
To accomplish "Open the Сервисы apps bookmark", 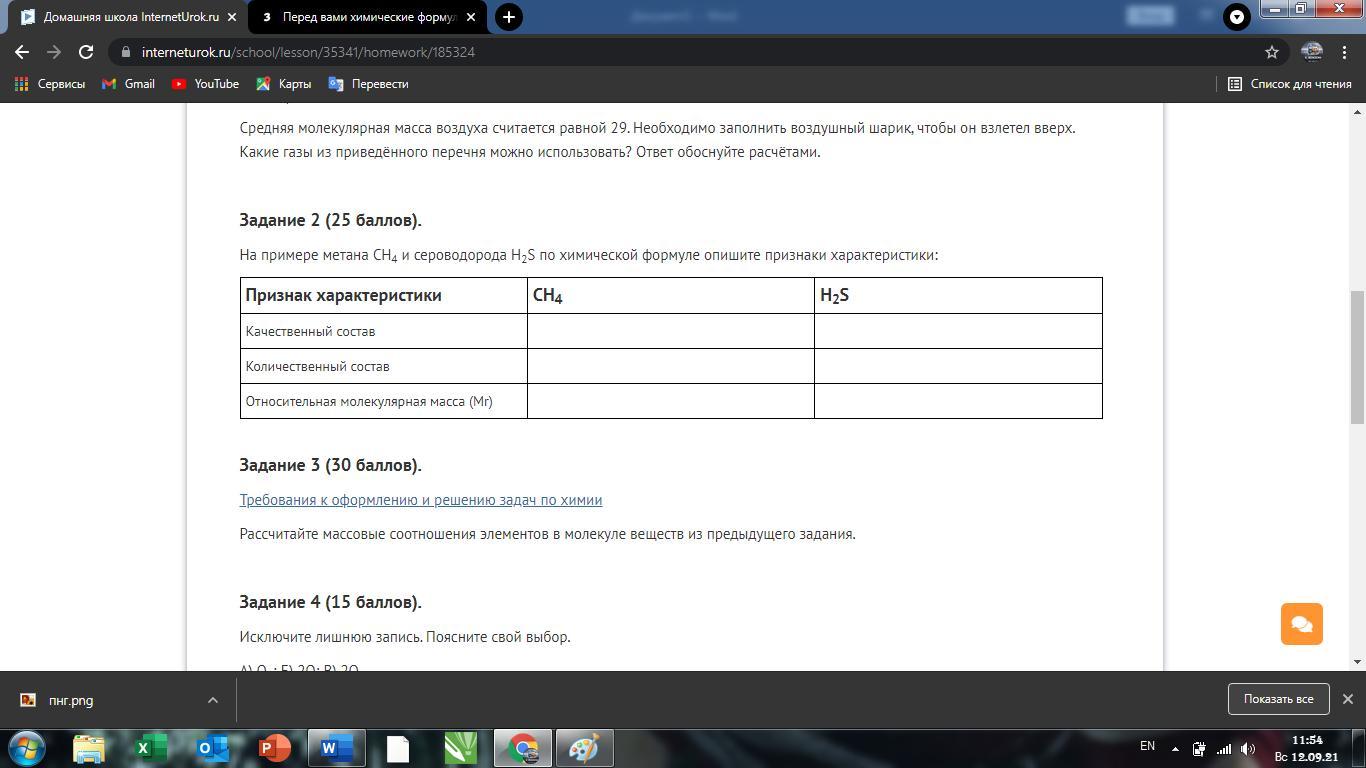I will [x=50, y=84].
